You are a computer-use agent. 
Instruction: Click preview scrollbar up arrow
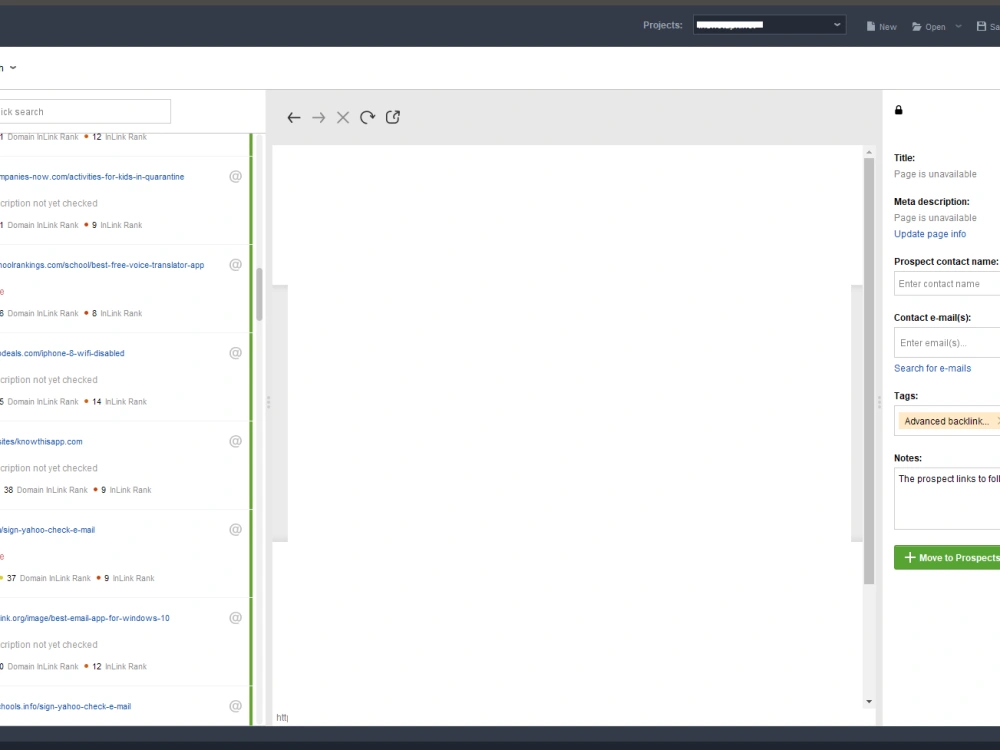tap(869, 152)
